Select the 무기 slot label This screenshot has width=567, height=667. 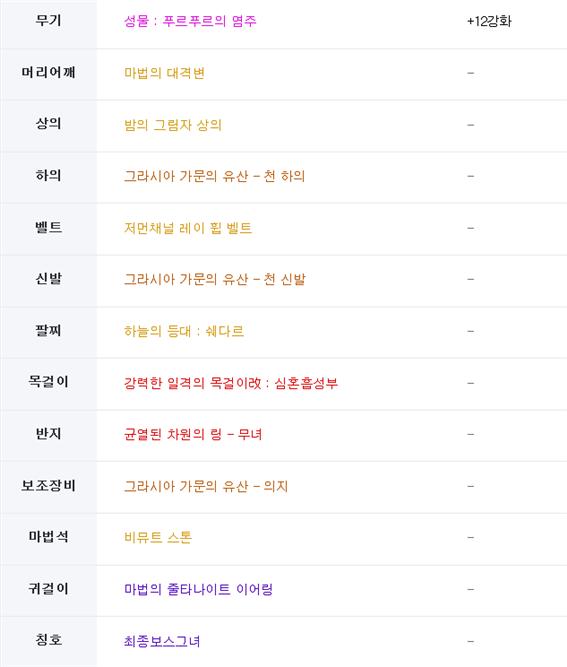point(48,20)
